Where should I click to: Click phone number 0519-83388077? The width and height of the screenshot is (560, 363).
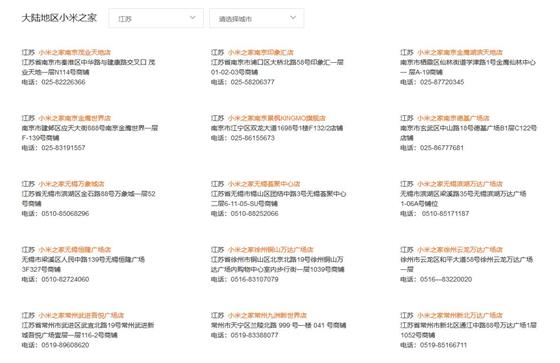[x=254, y=335]
